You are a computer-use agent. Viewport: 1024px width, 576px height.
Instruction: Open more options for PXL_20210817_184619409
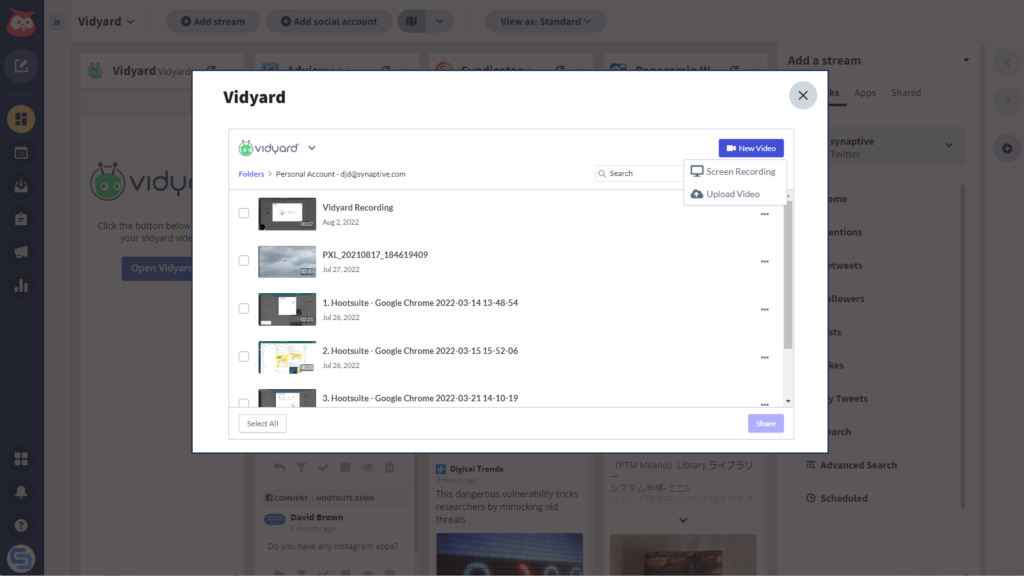point(765,261)
